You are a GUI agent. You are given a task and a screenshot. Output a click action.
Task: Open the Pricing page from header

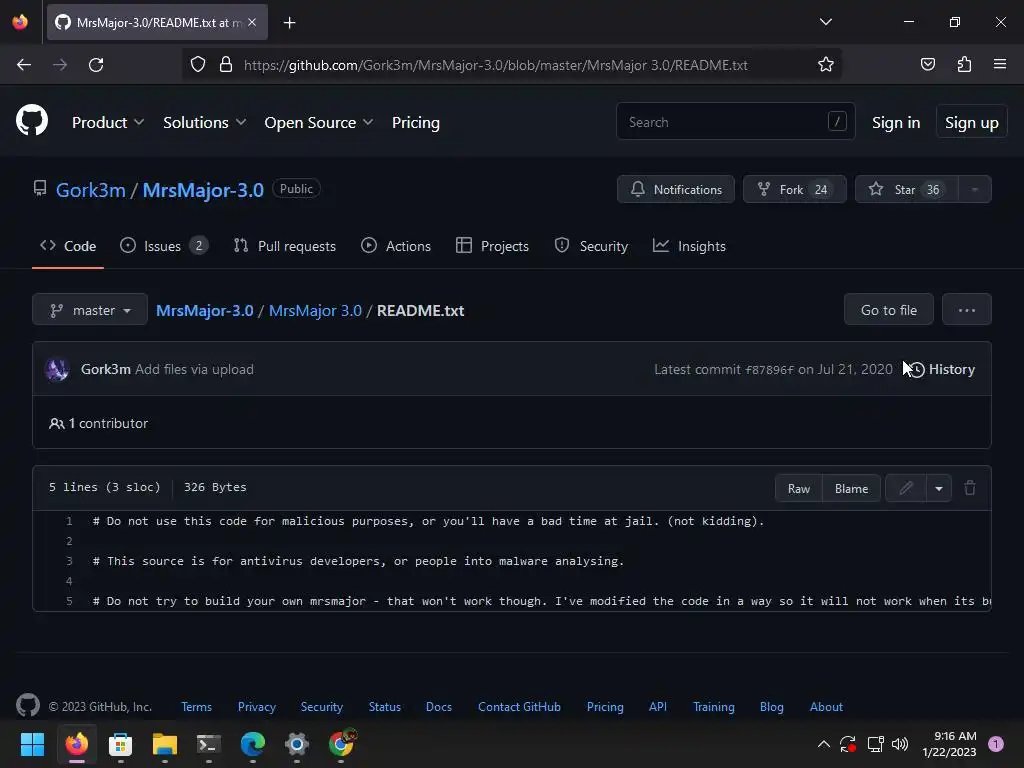pos(415,123)
